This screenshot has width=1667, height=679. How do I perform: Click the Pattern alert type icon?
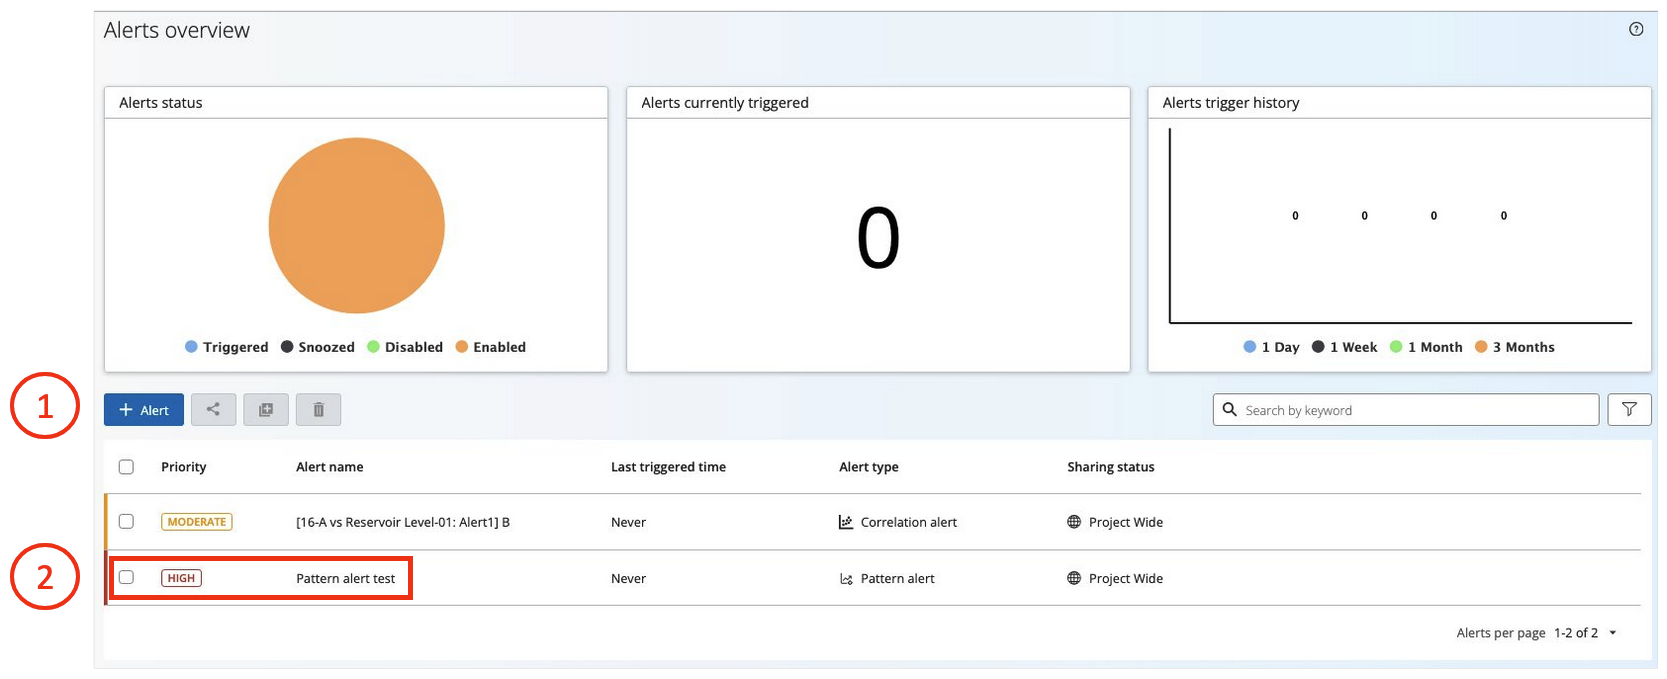coord(846,579)
